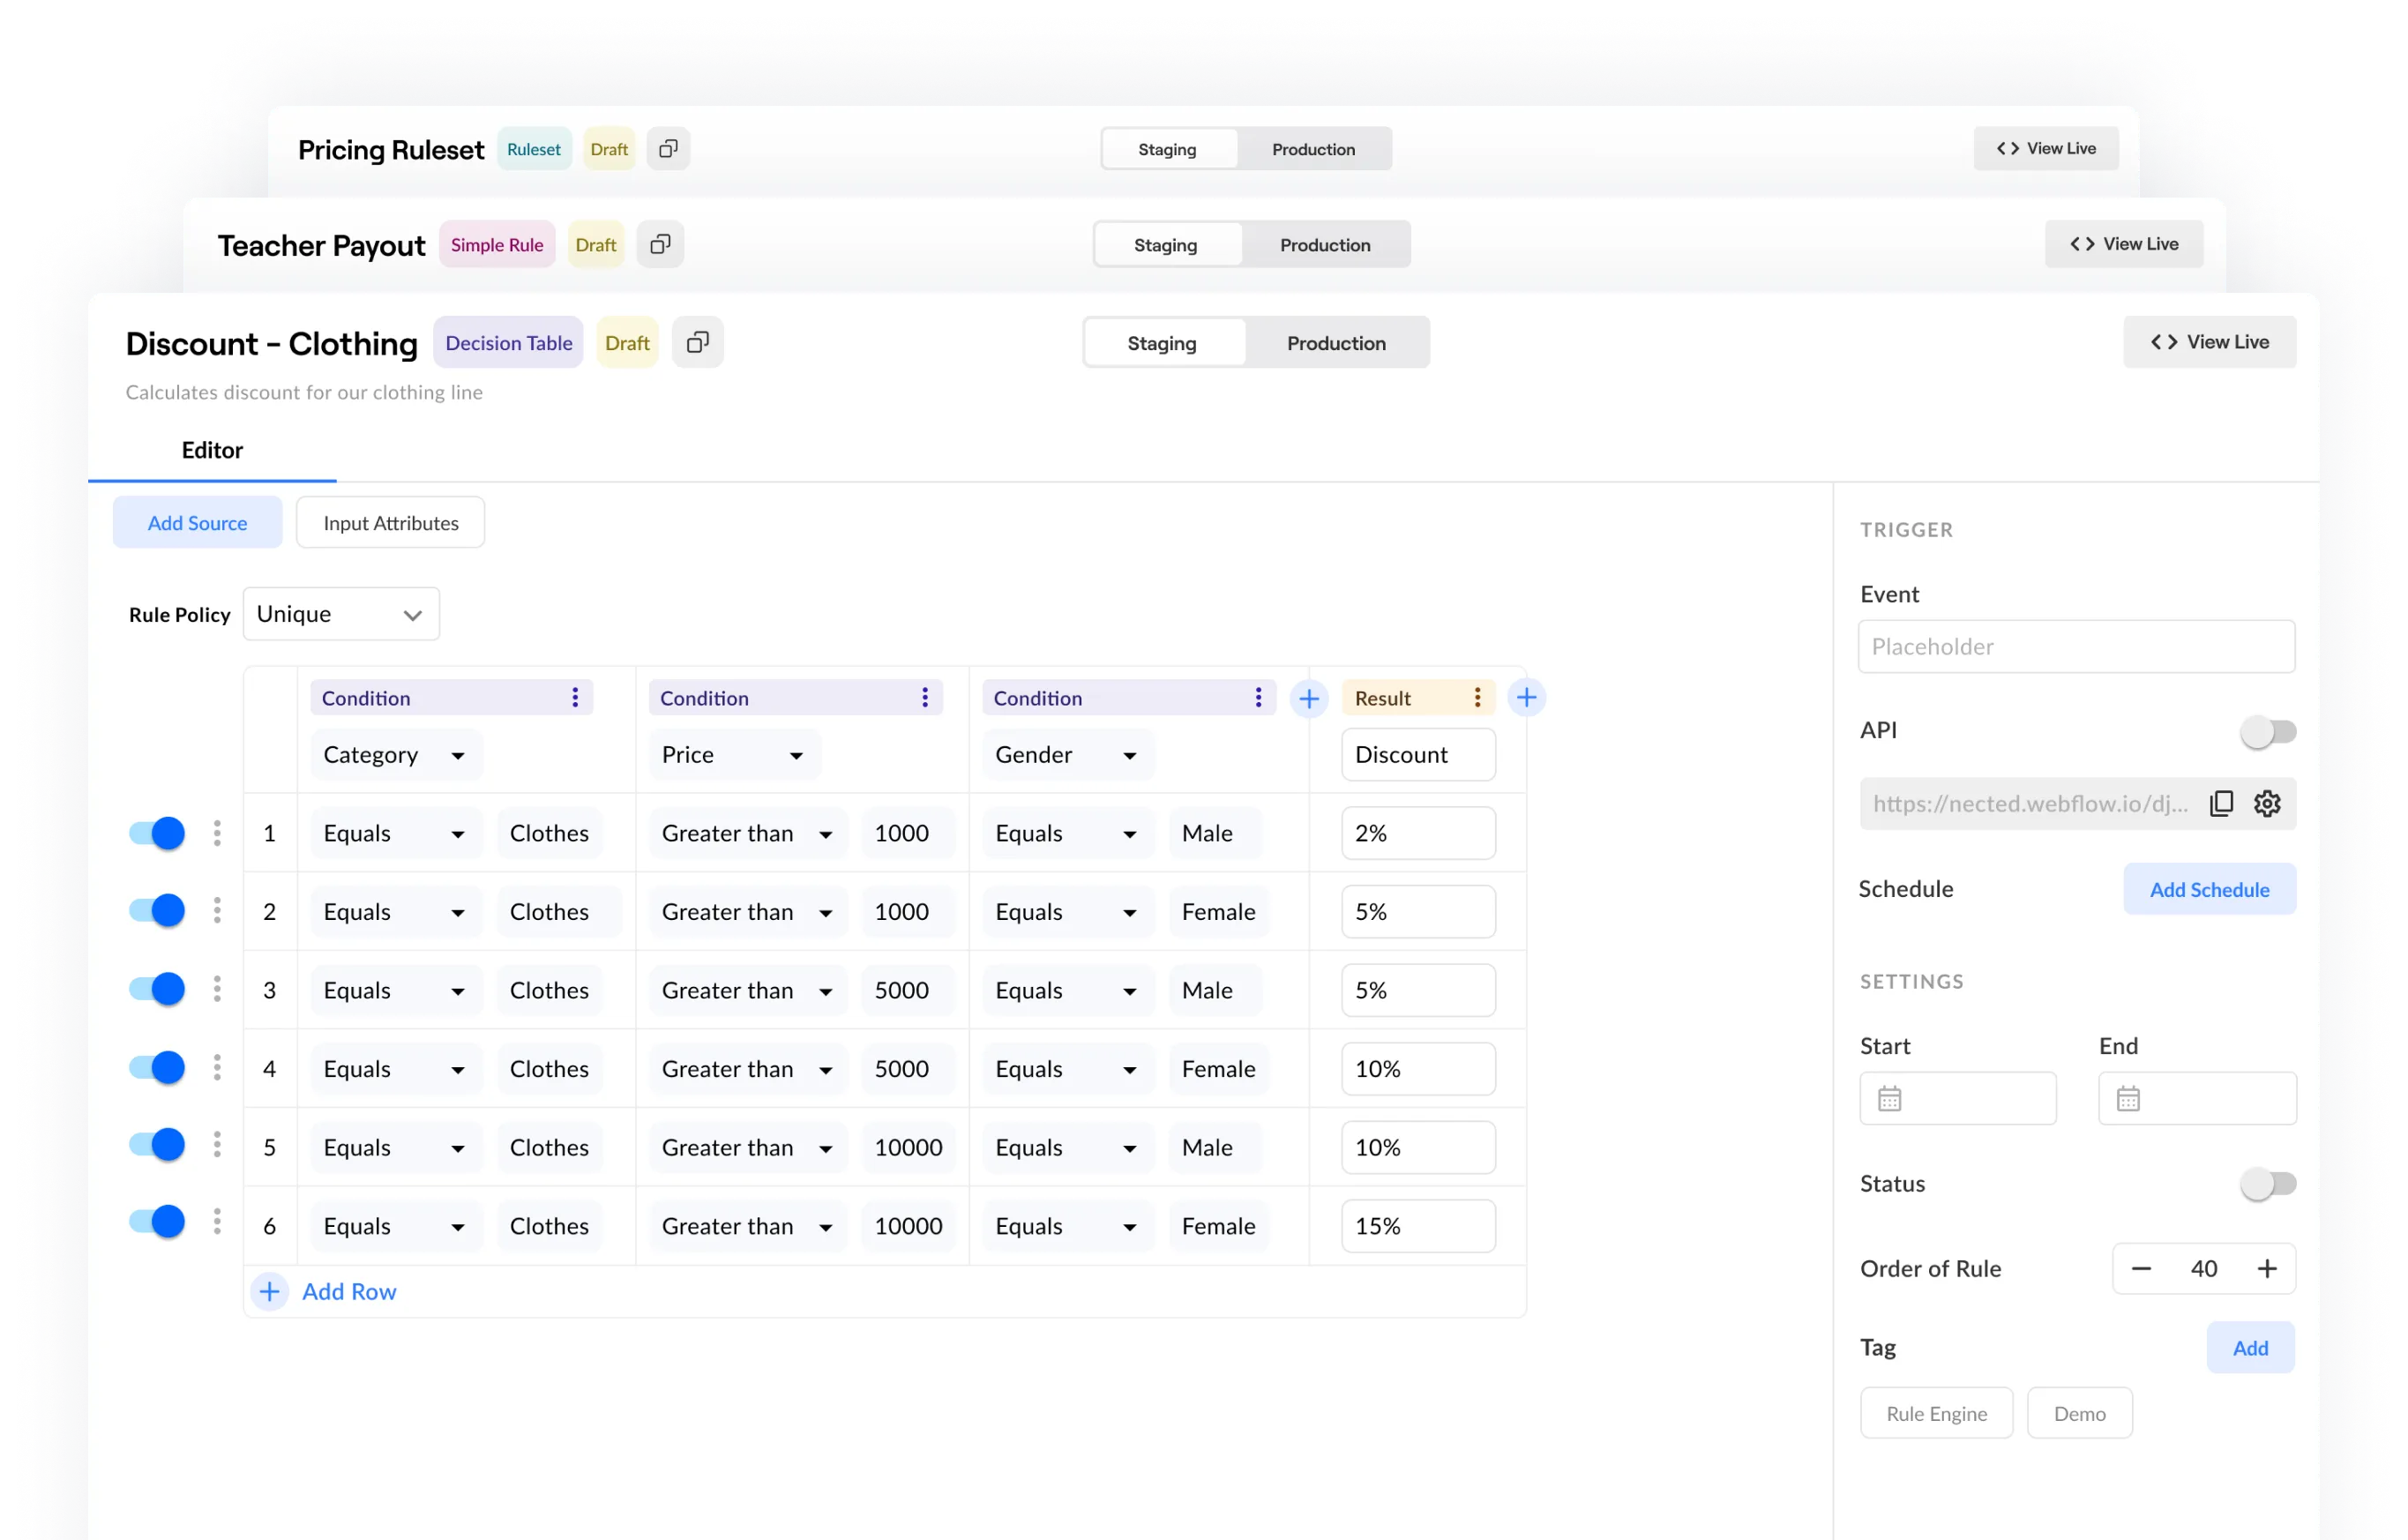The height and width of the screenshot is (1540, 2408).
Task: Open the first Condition column menu
Action: 575,697
